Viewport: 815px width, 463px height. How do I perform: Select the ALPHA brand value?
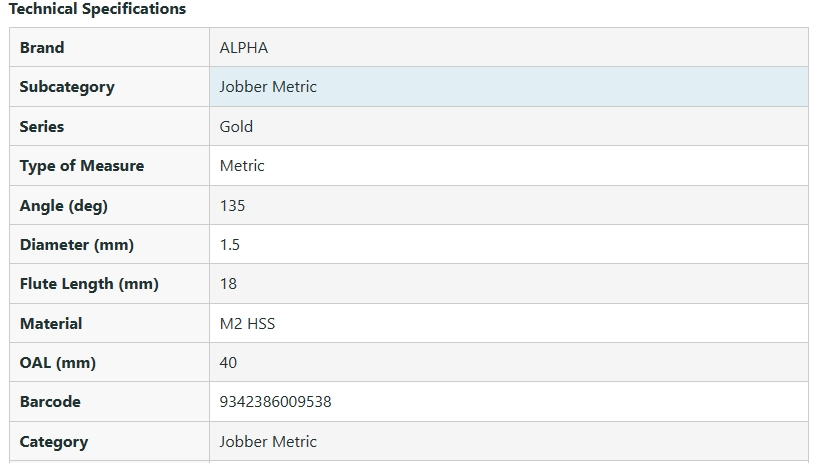pos(244,48)
